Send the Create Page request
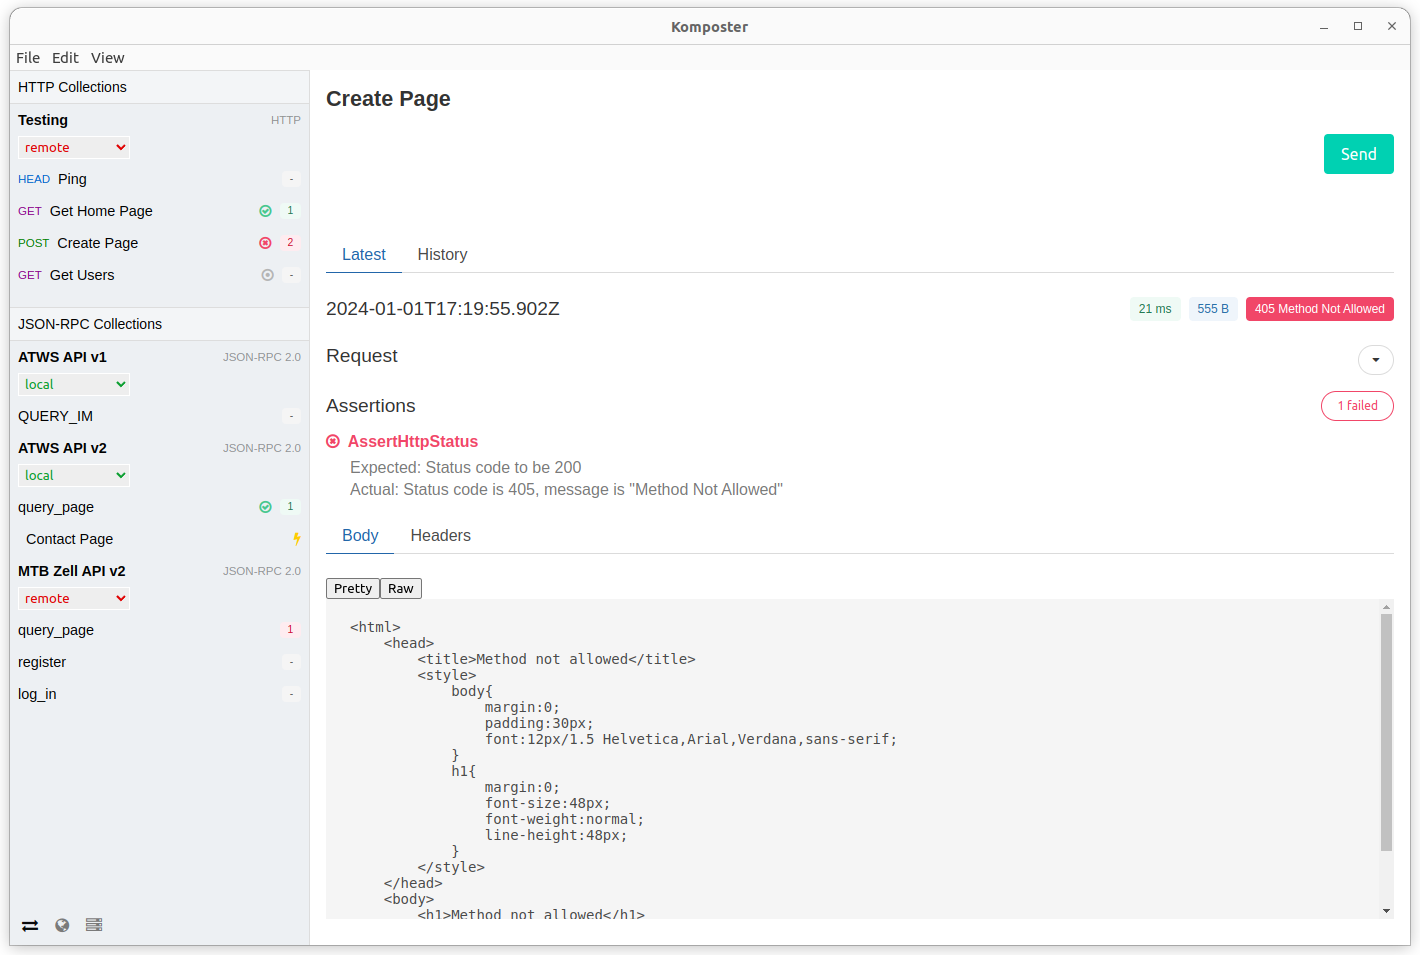Screen dimensions: 1420x955 coord(1359,154)
